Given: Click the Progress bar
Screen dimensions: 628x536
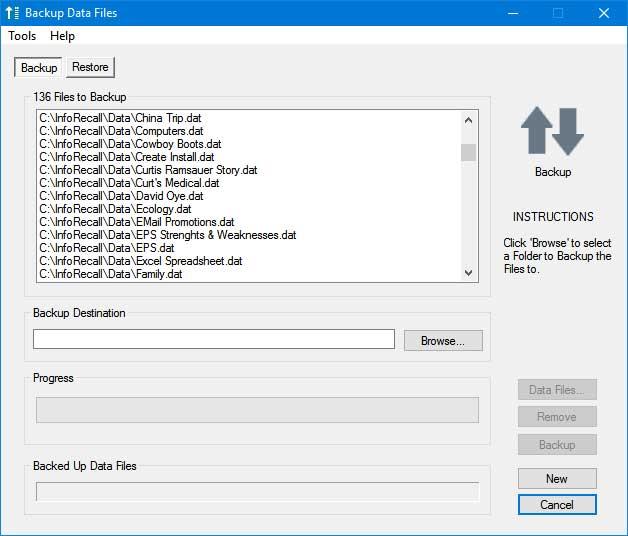Looking at the screenshot, I should 257,410.
